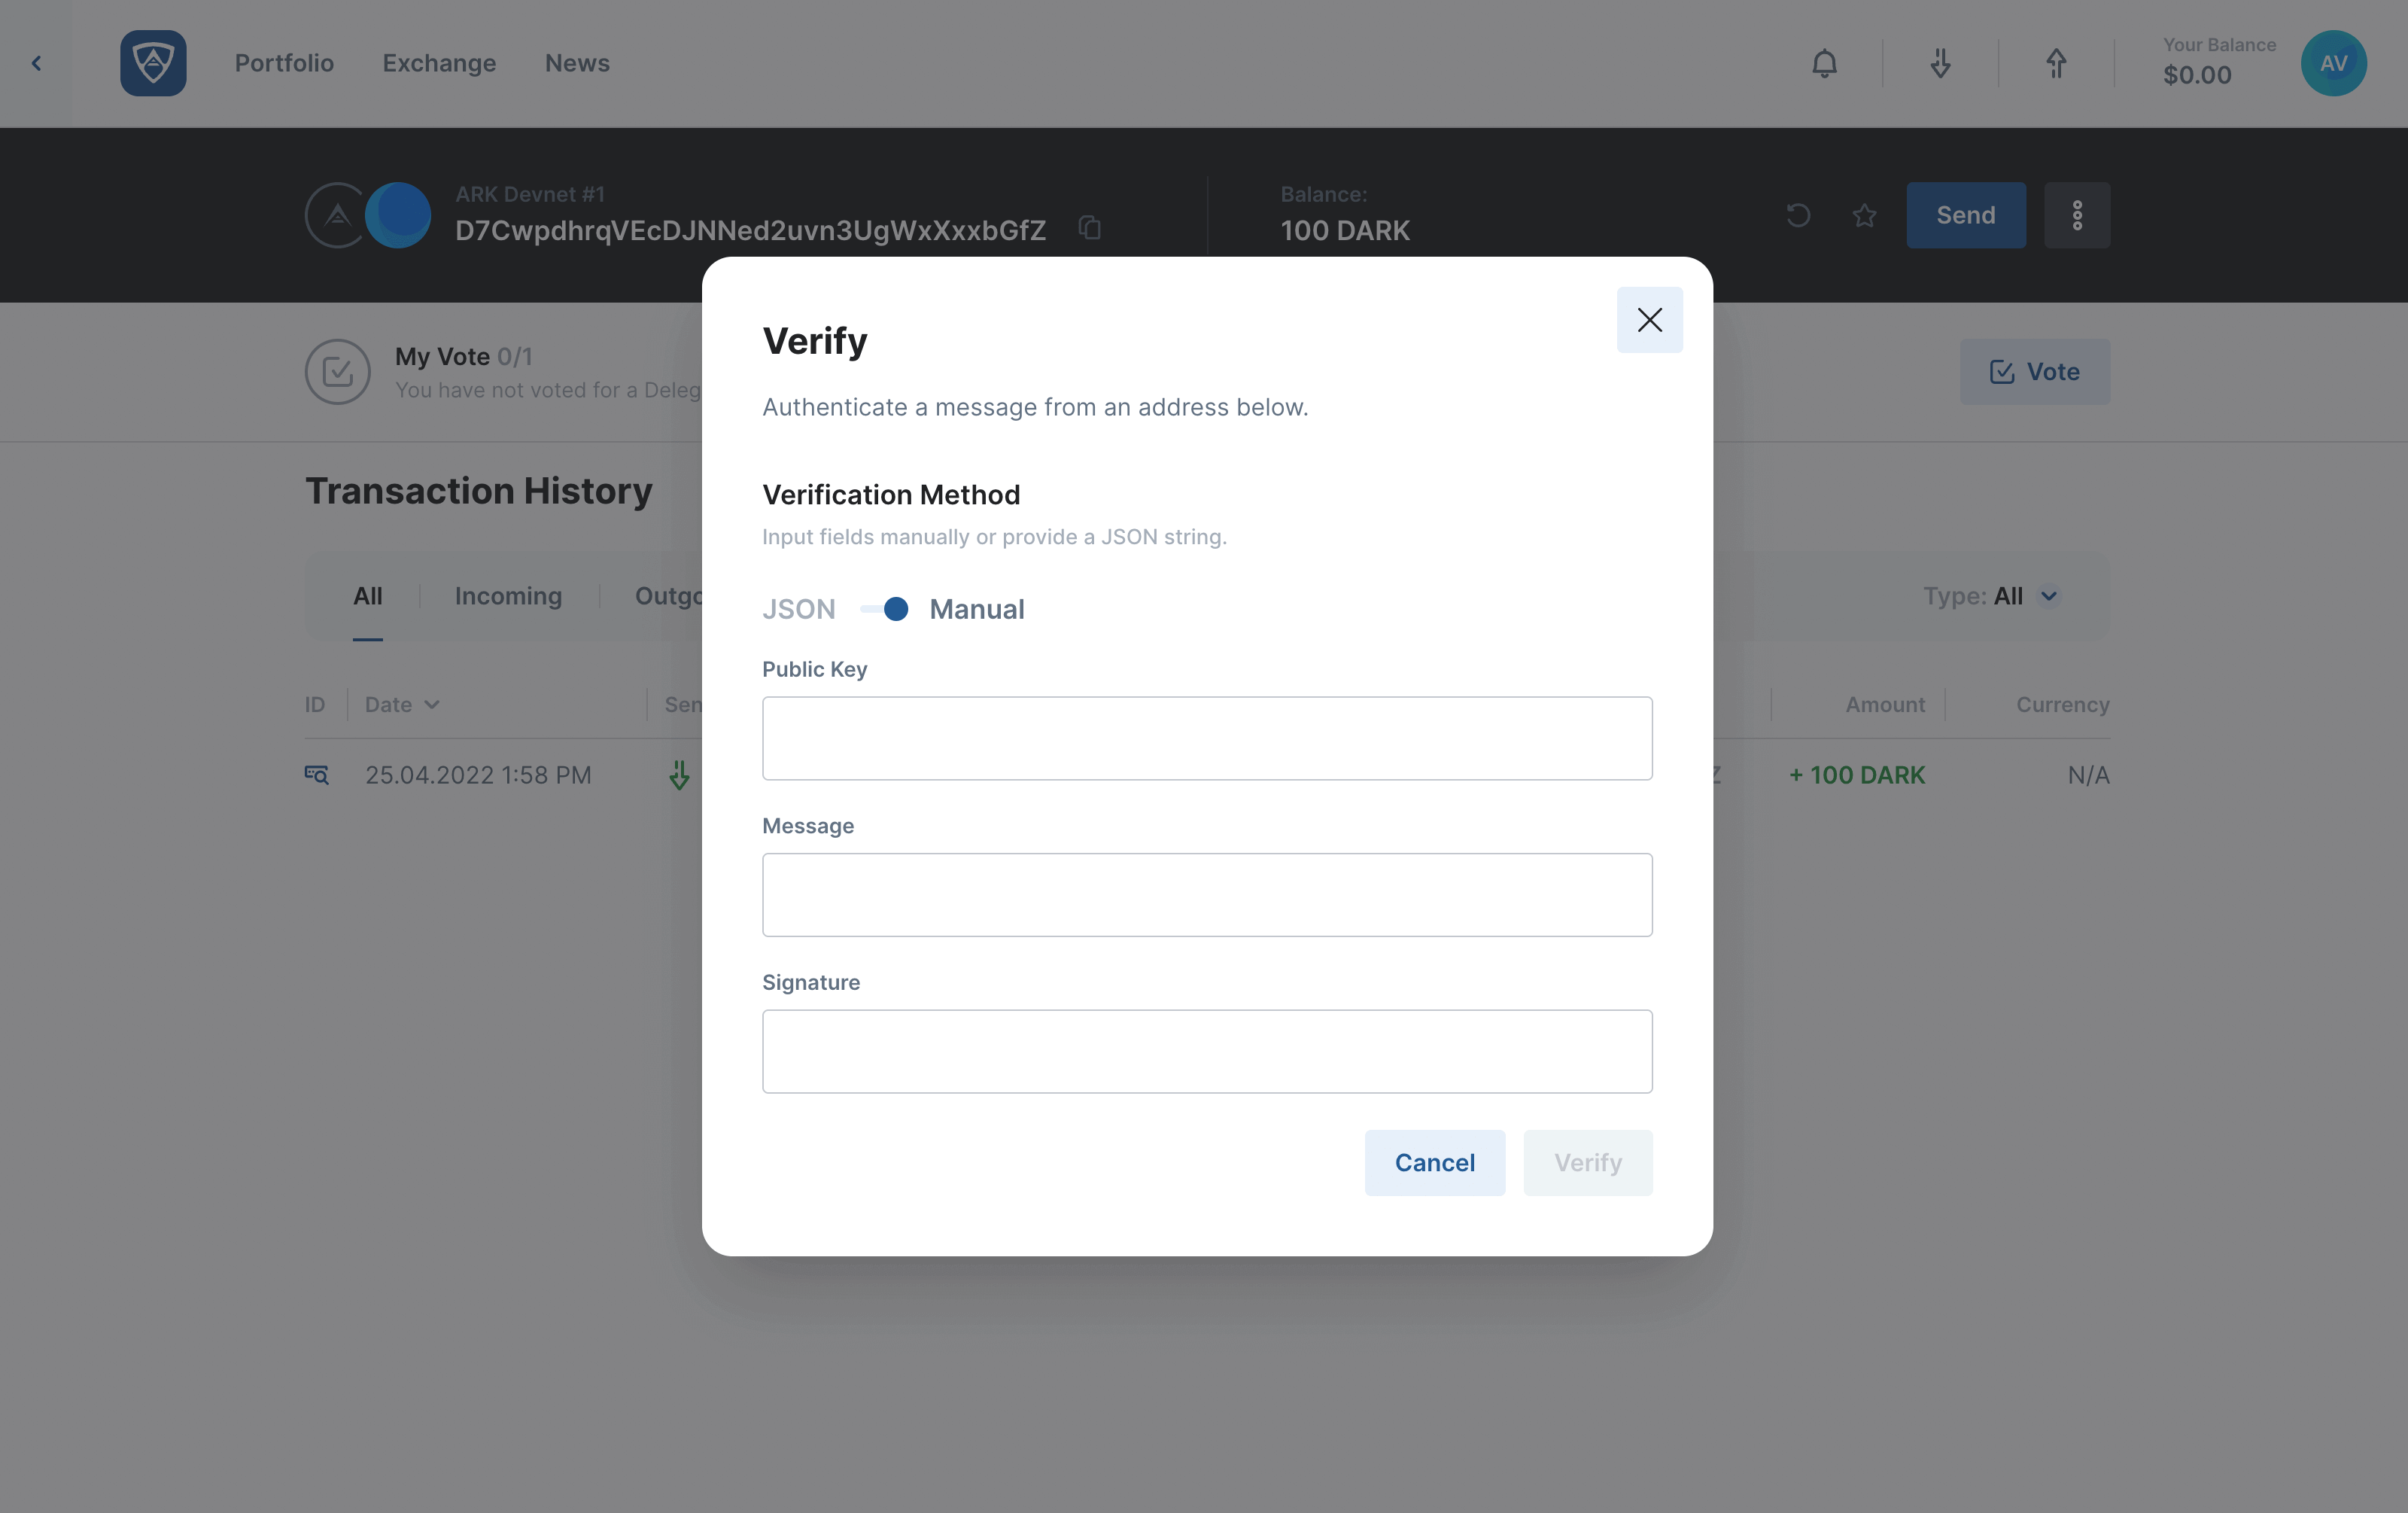Image resolution: width=2408 pixels, height=1513 pixels.
Task: Open transaction ID details icon
Action: point(316,775)
